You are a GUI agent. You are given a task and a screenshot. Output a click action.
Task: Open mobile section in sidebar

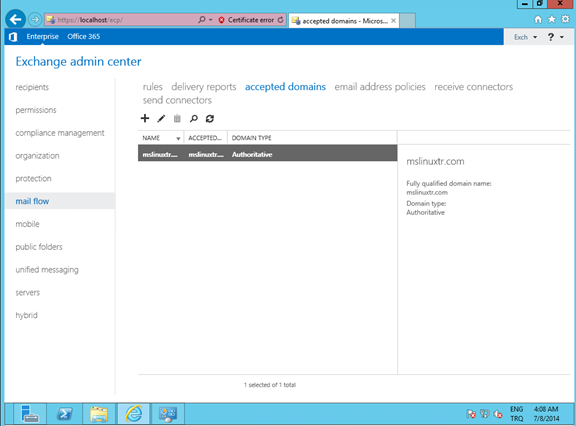pos(27,224)
